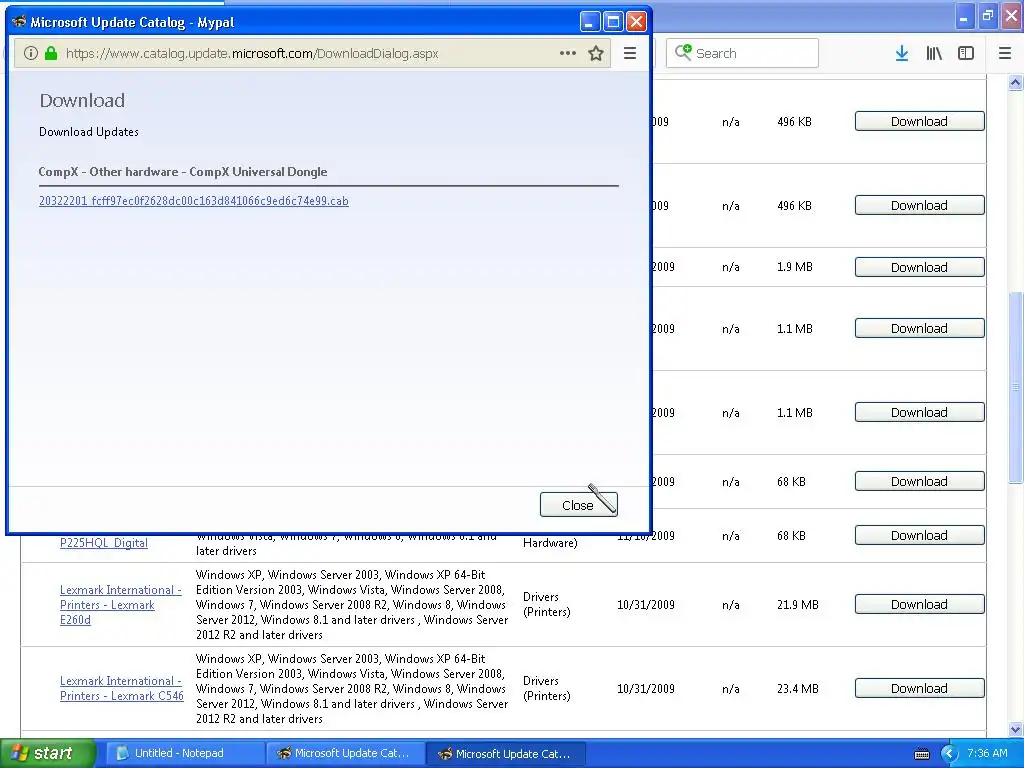Viewport: 1024px width, 768px height.
Task: Switch to Untitled - Notepad taskbar item
Action: [x=185, y=753]
